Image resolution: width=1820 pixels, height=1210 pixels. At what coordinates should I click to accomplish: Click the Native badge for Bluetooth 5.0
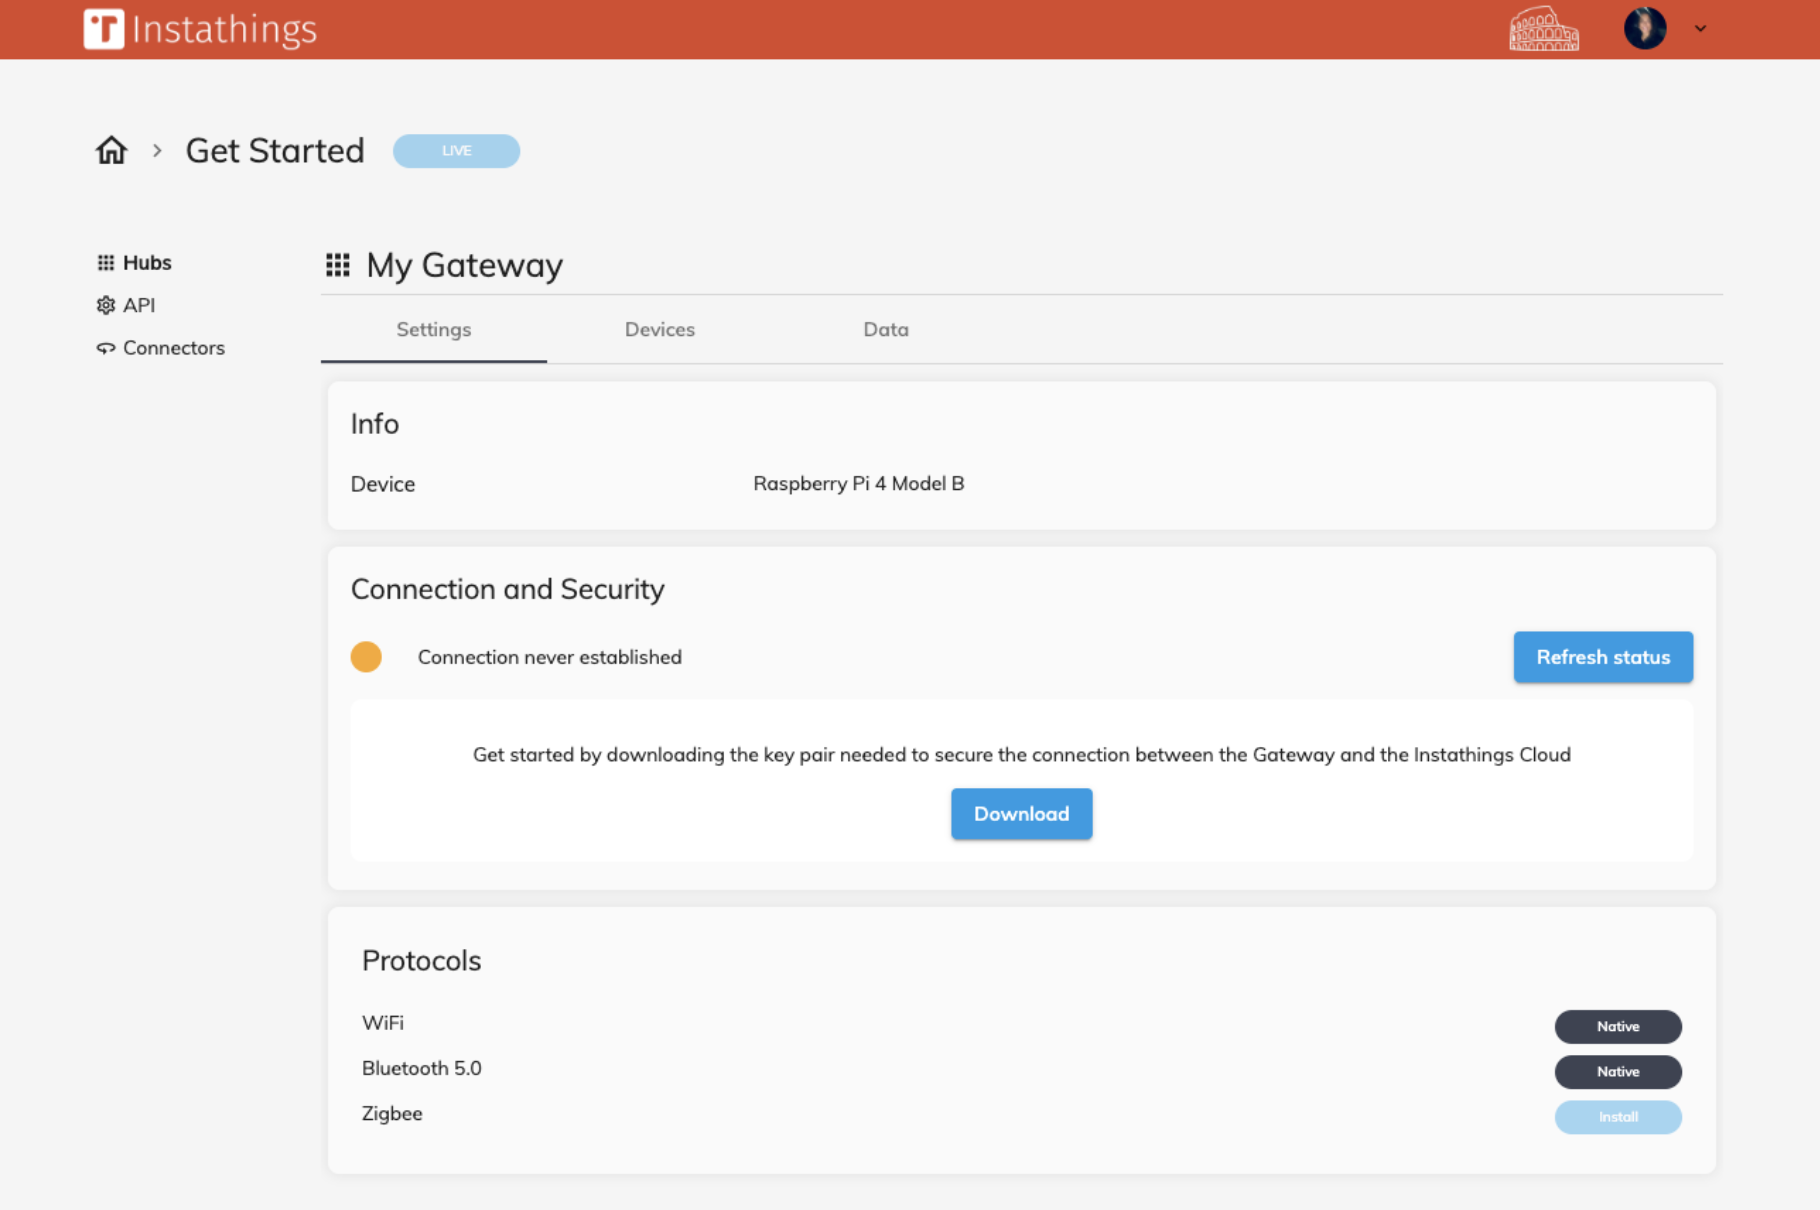click(x=1618, y=1072)
